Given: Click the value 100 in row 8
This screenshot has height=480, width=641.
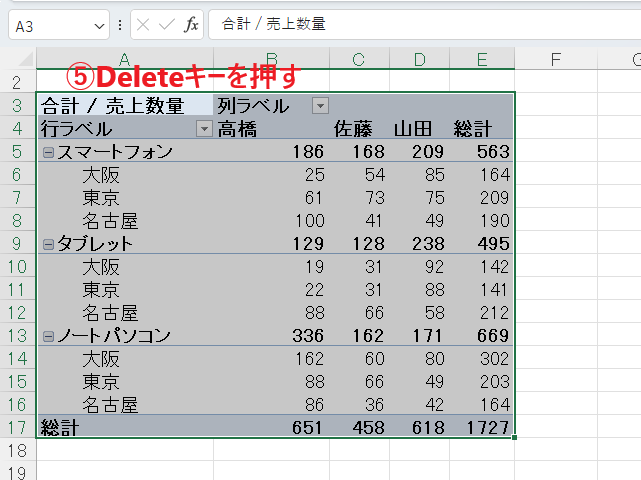Looking at the screenshot, I should tap(310, 221).
